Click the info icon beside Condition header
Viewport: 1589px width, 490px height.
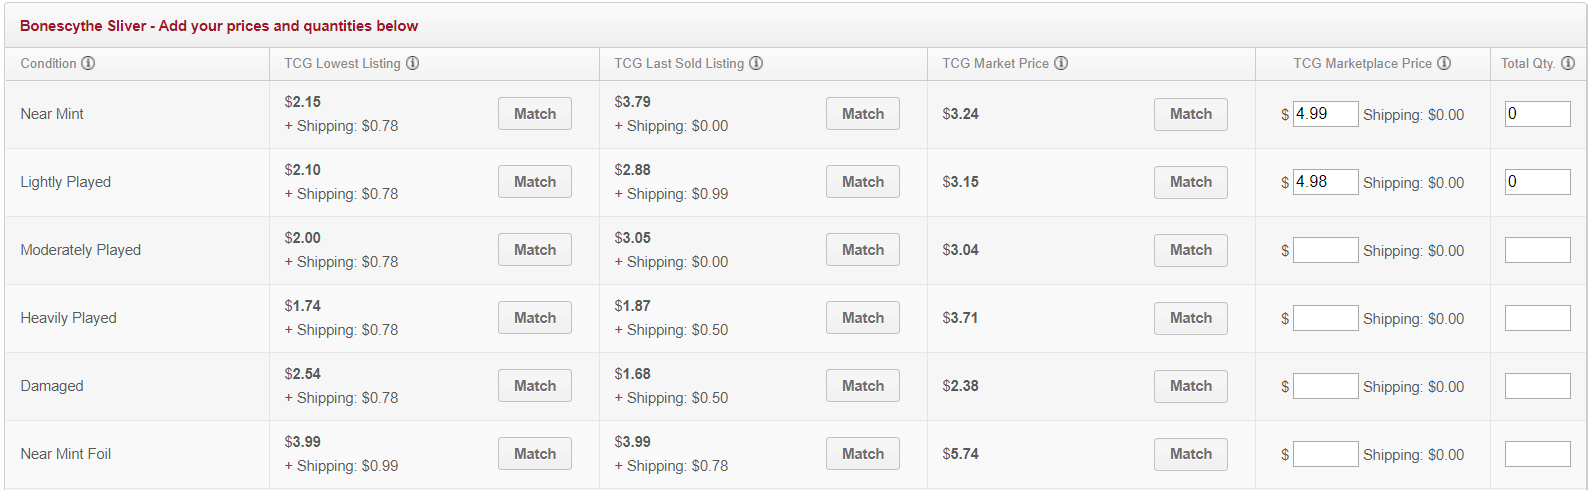88,63
